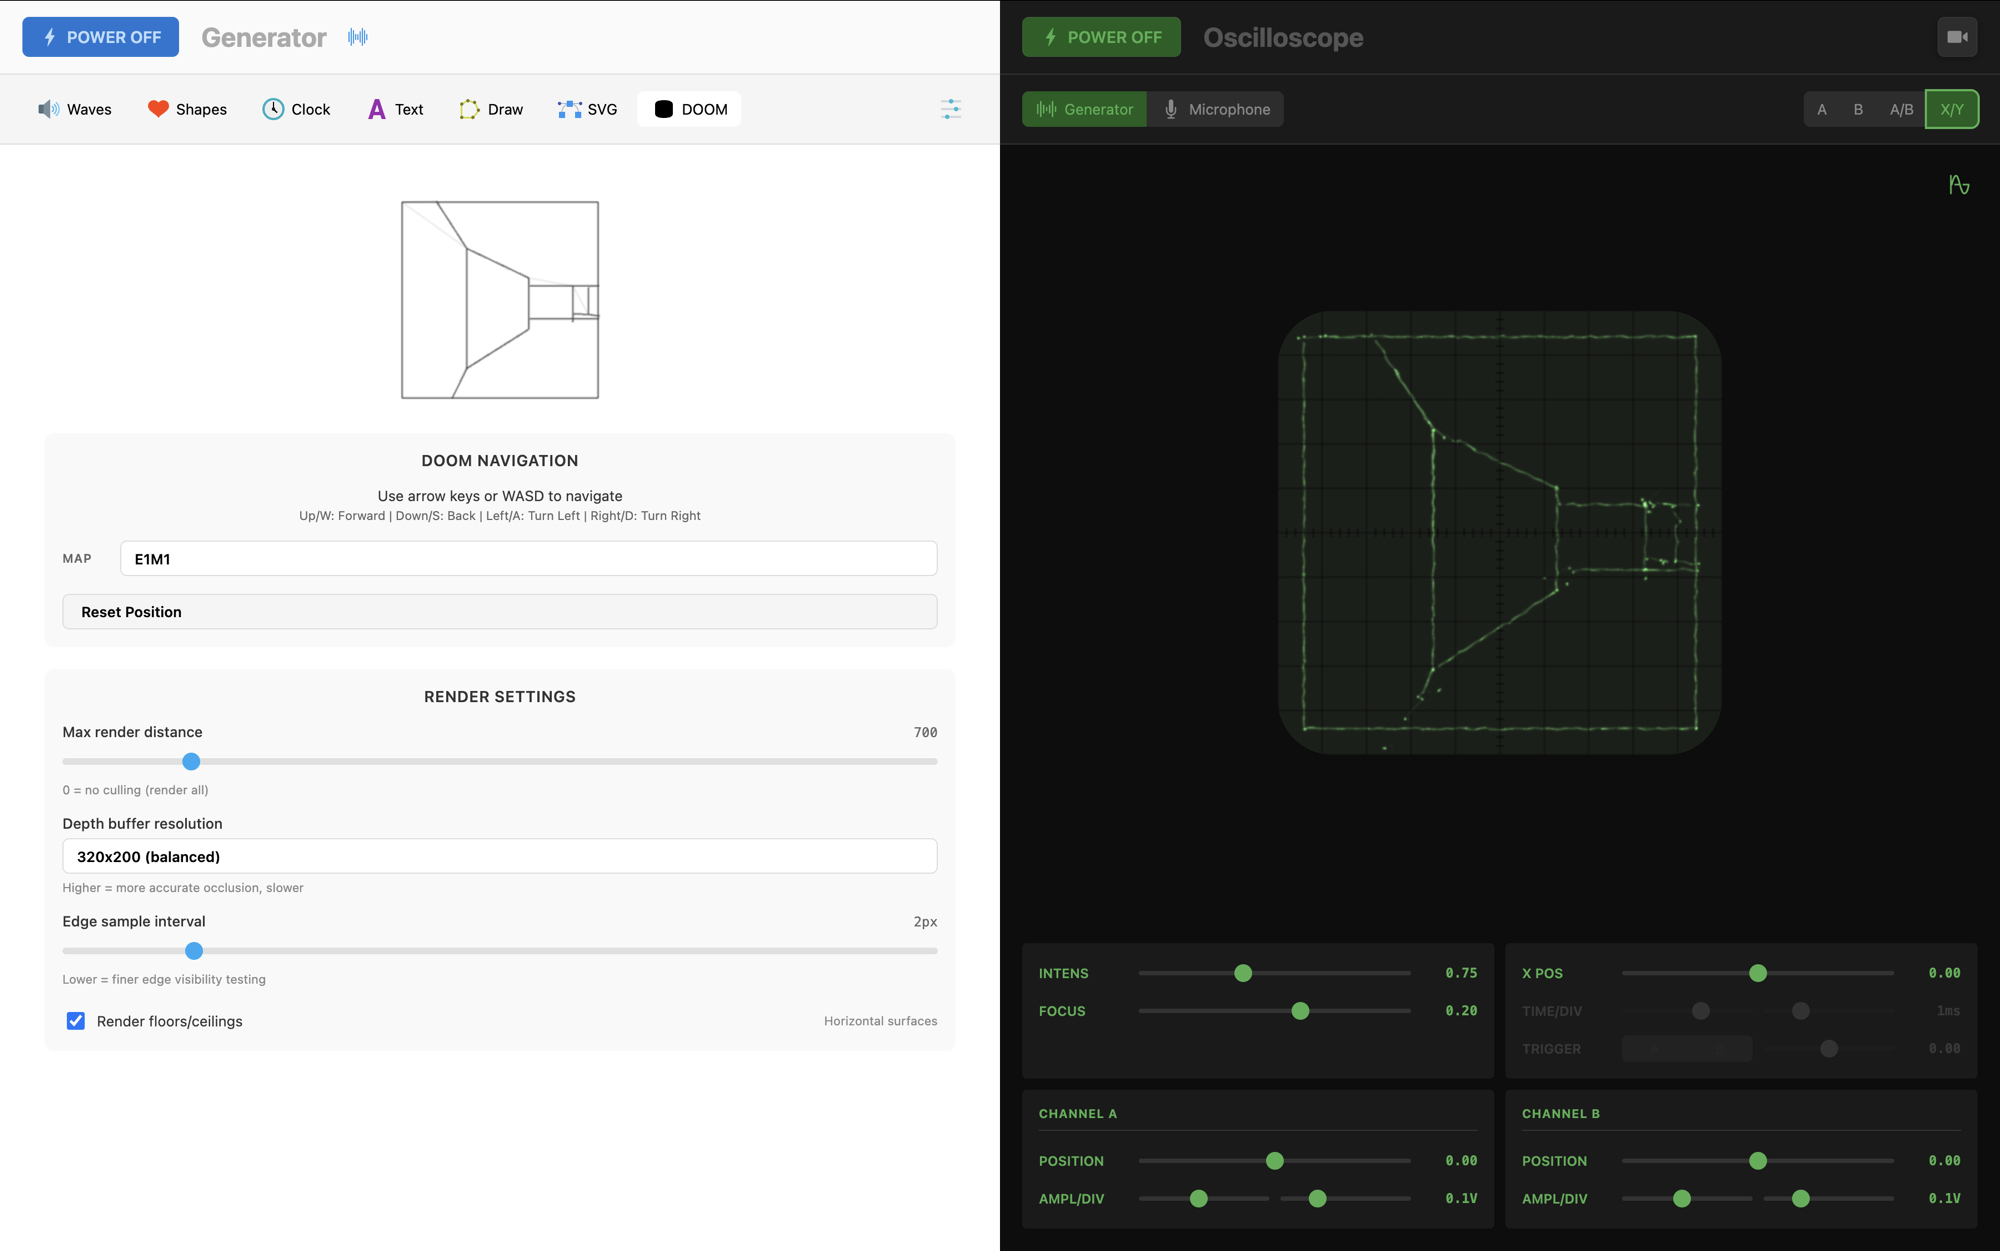This screenshot has height=1251, width=2000.
Task: Click the green waveform icon on the oscilloscope screen
Action: pyautogui.click(x=1959, y=185)
